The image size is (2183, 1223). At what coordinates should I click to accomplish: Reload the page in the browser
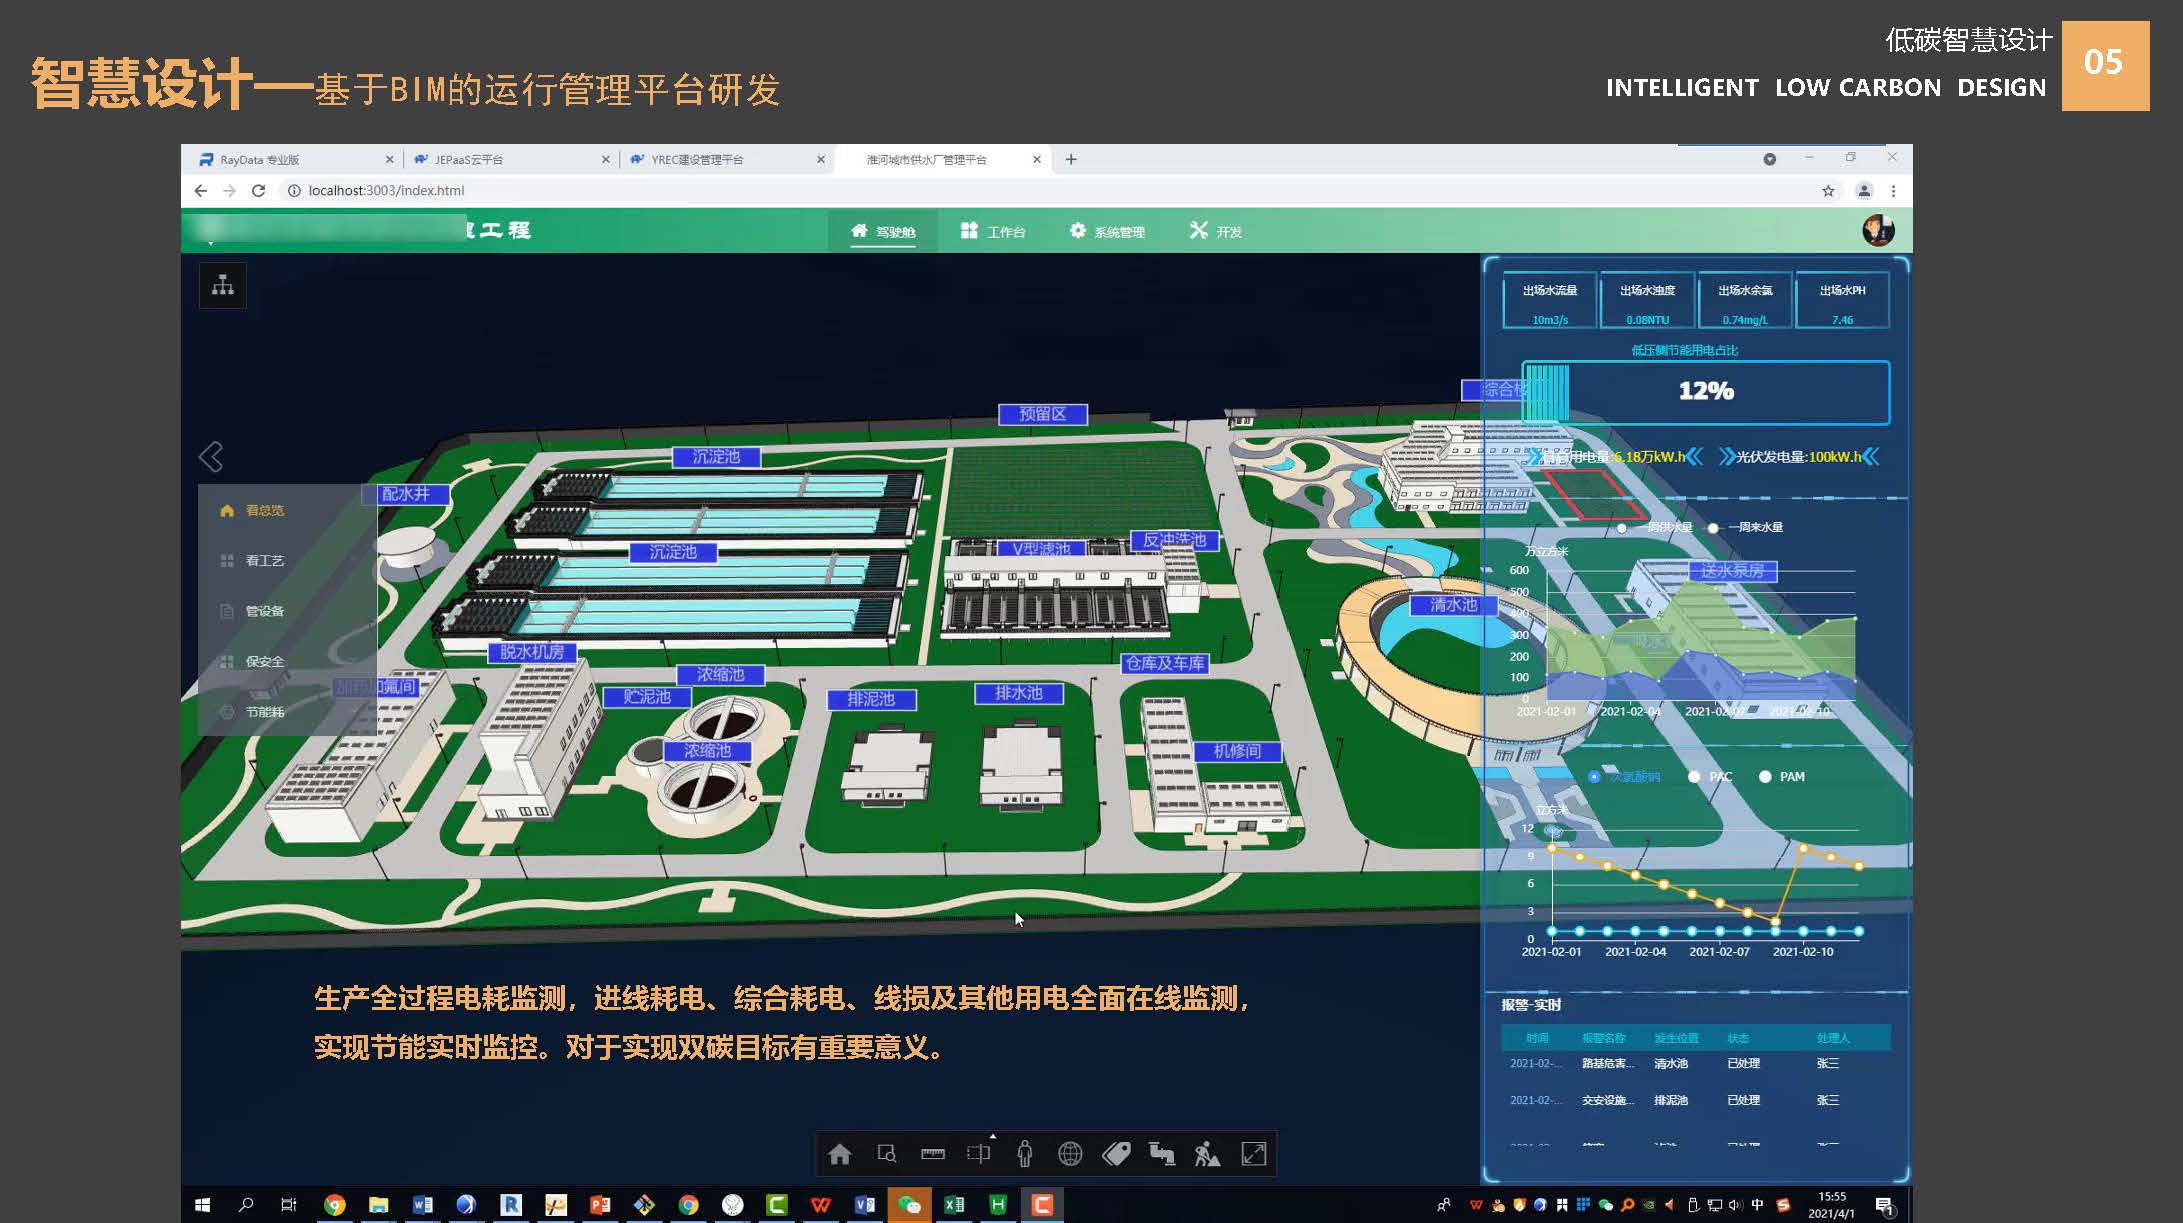[258, 190]
